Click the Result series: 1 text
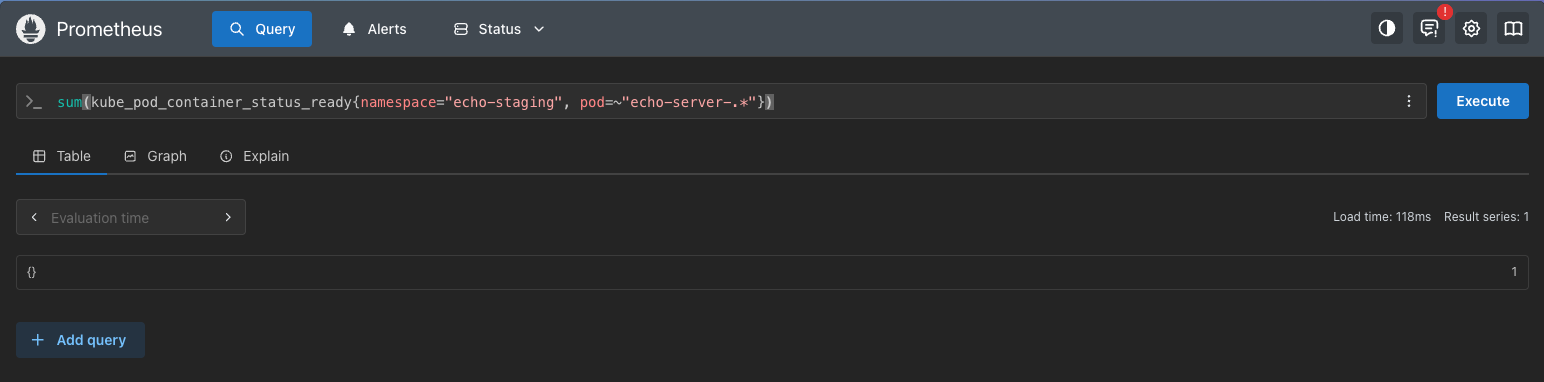This screenshot has width=1544, height=382. 1486,217
